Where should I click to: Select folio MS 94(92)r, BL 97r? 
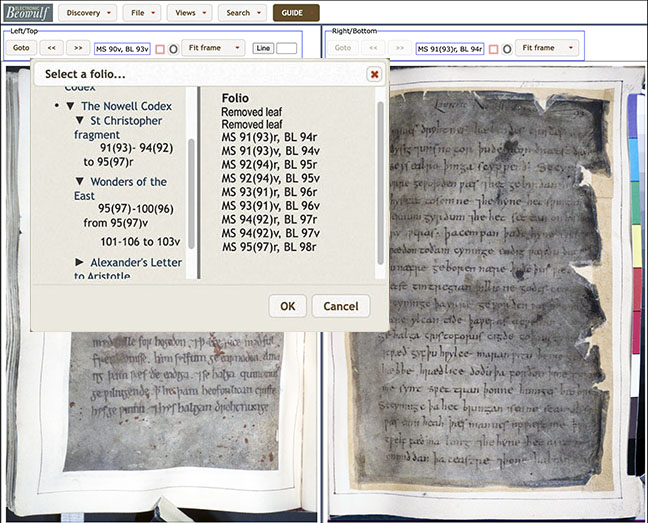click(x=269, y=219)
